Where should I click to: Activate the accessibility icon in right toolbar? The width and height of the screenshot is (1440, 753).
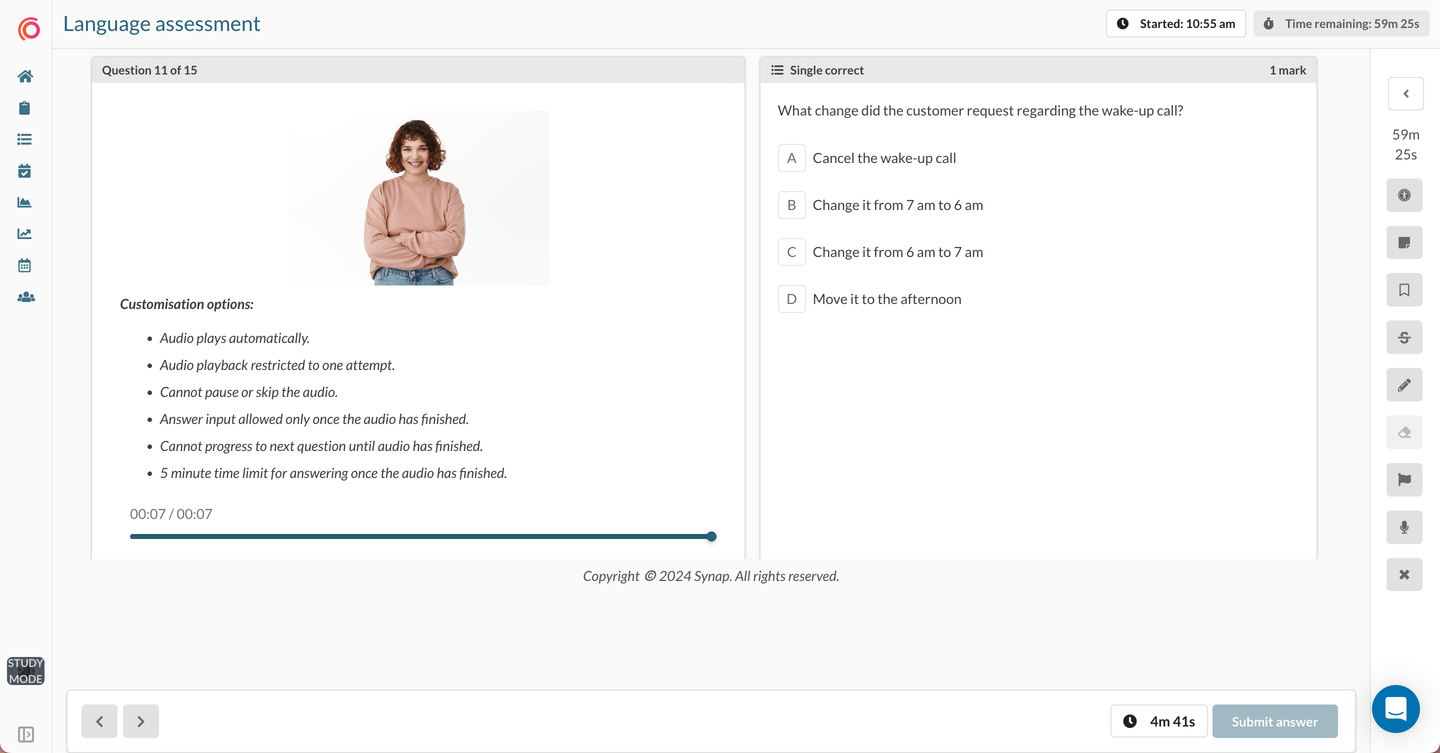[1404, 195]
